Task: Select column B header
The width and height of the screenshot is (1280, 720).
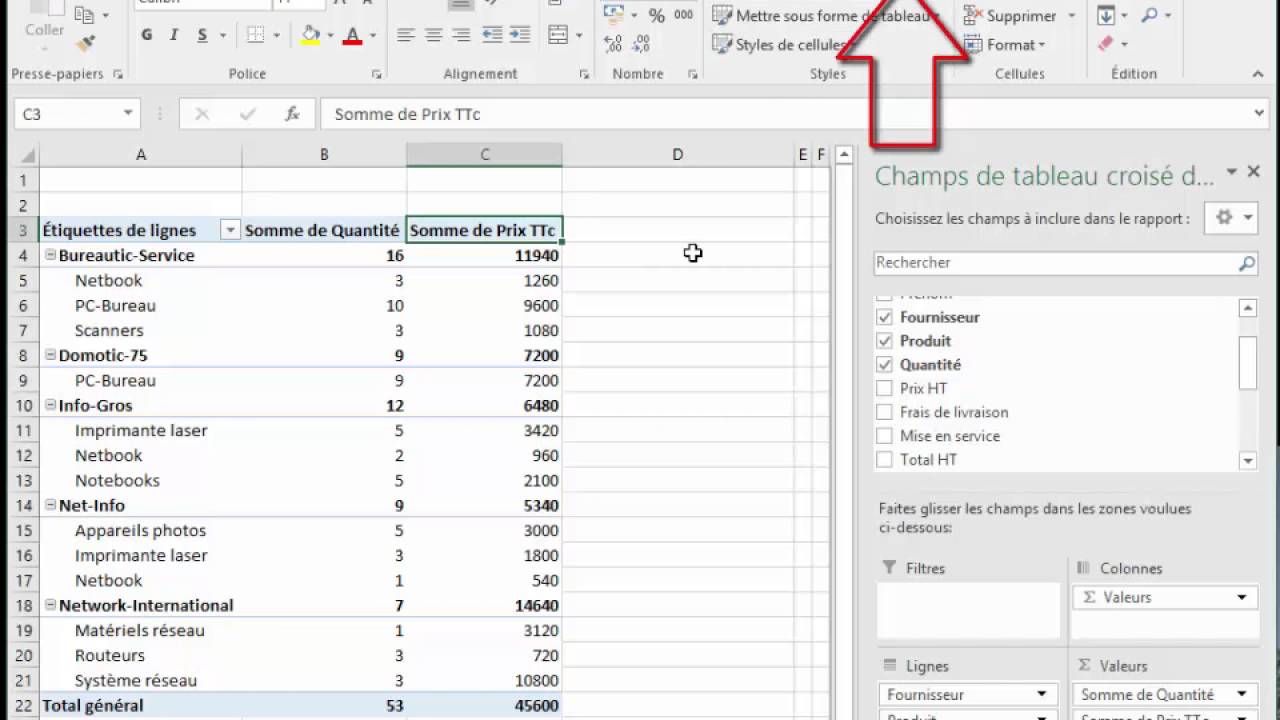Action: [324, 155]
